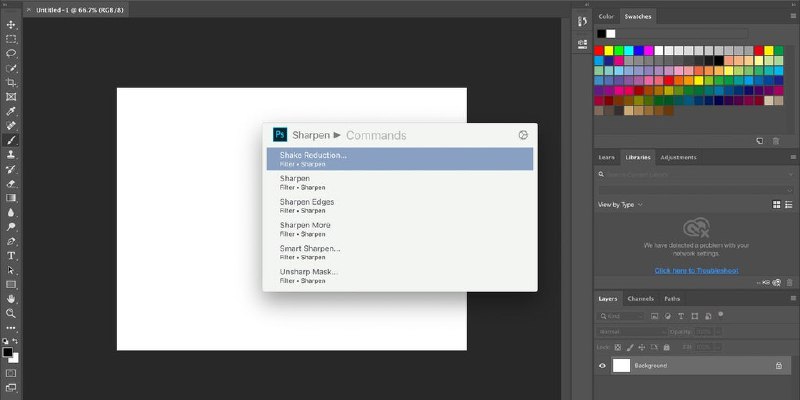Screen dimensions: 800x400
Task: Click the delete swatch trash icon
Action: click(x=776, y=141)
